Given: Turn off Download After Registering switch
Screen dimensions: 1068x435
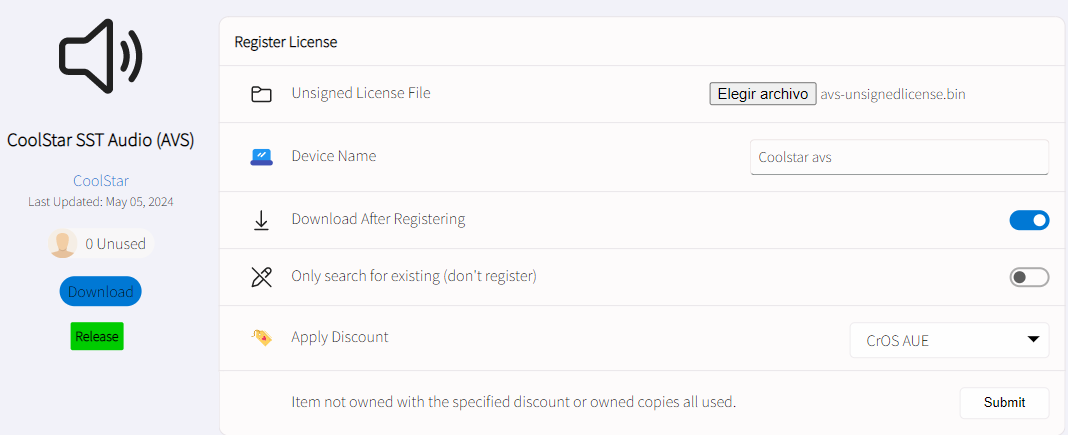Looking at the screenshot, I should point(1029,220).
